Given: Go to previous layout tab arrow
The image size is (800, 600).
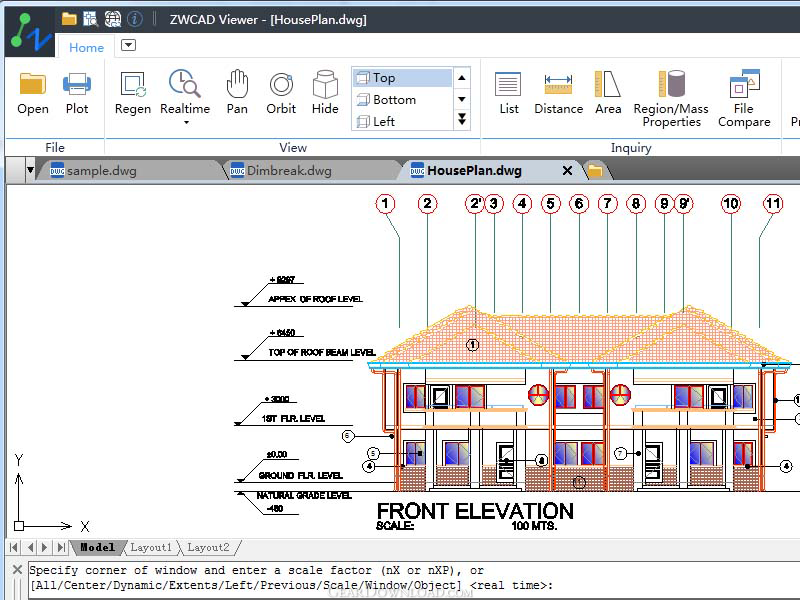Looking at the screenshot, I should coord(30,547).
